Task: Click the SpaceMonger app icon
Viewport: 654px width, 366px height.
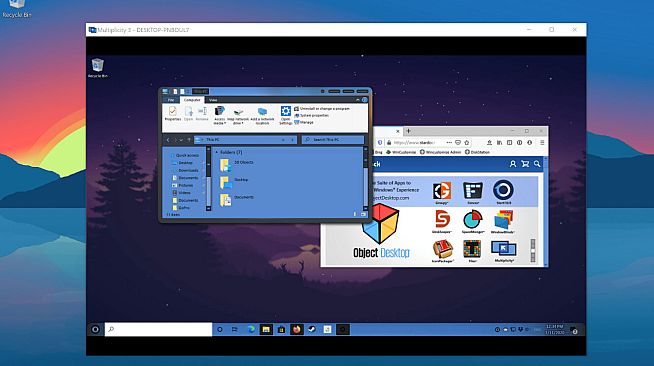Action: [x=473, y=219]
